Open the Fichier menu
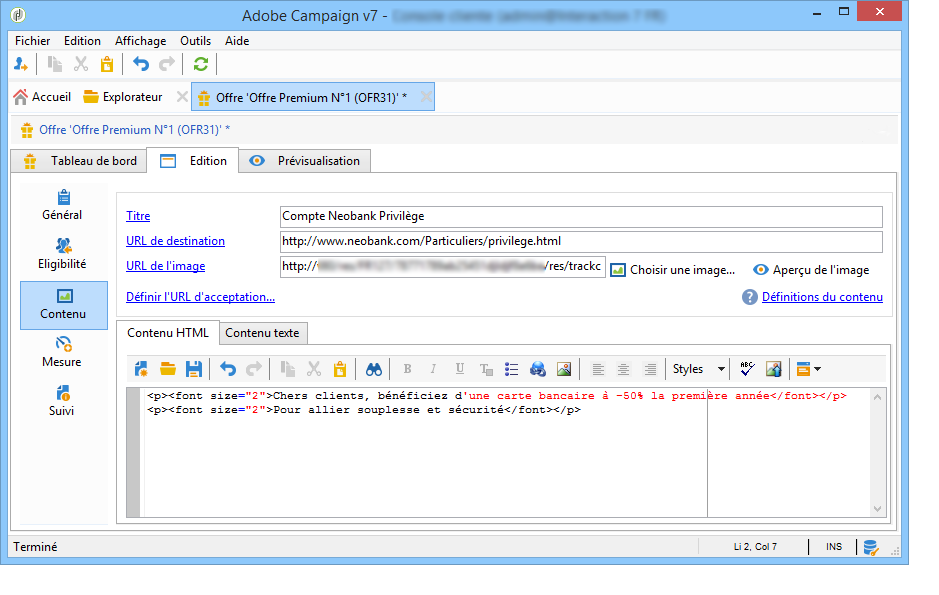 [32, 41]
